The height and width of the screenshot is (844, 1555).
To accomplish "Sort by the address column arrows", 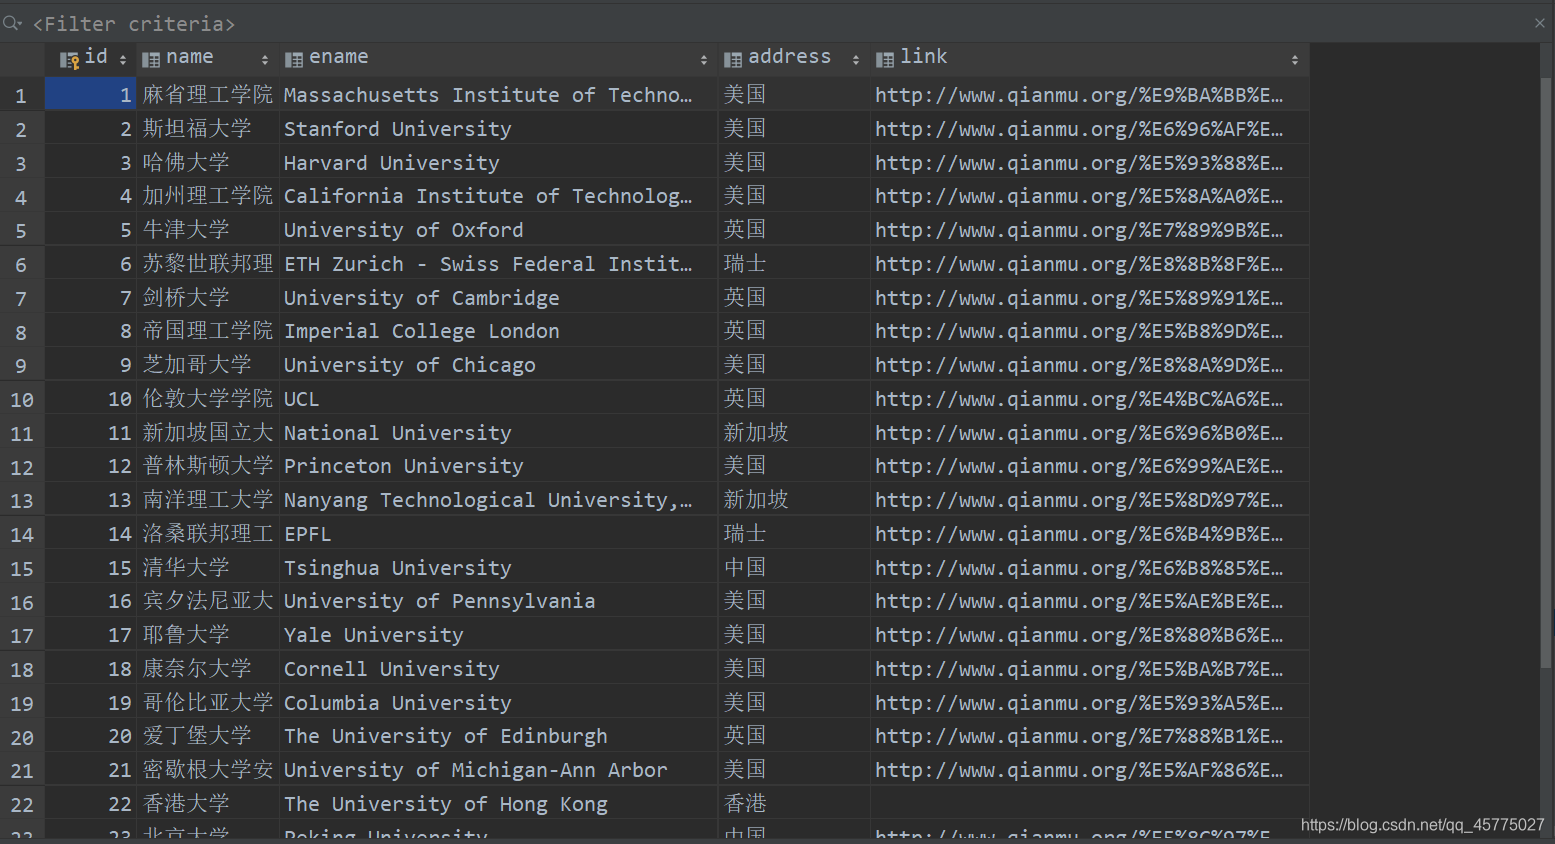I will (856, 60).
